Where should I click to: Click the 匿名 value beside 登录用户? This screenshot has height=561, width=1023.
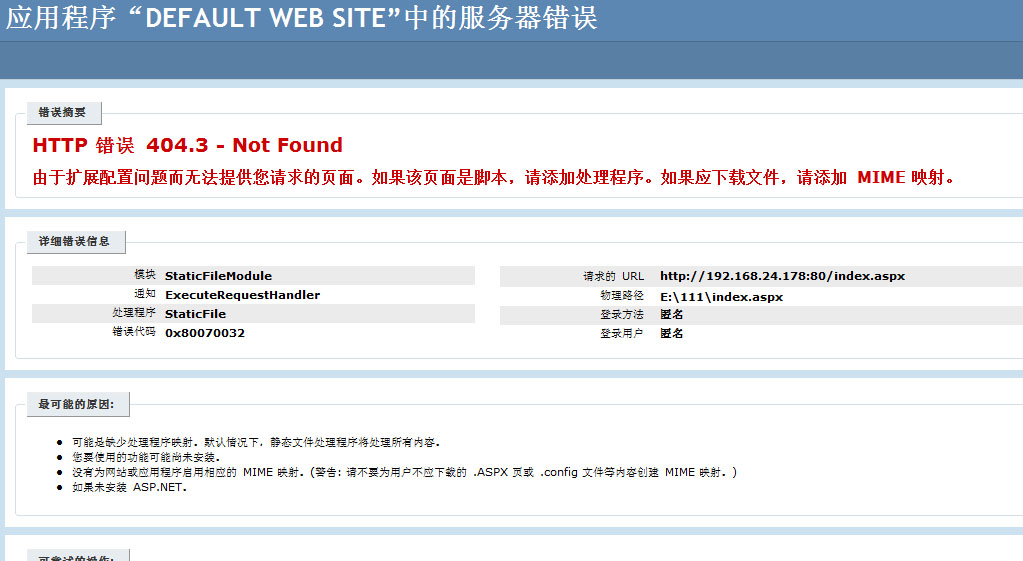coord(671,333)
